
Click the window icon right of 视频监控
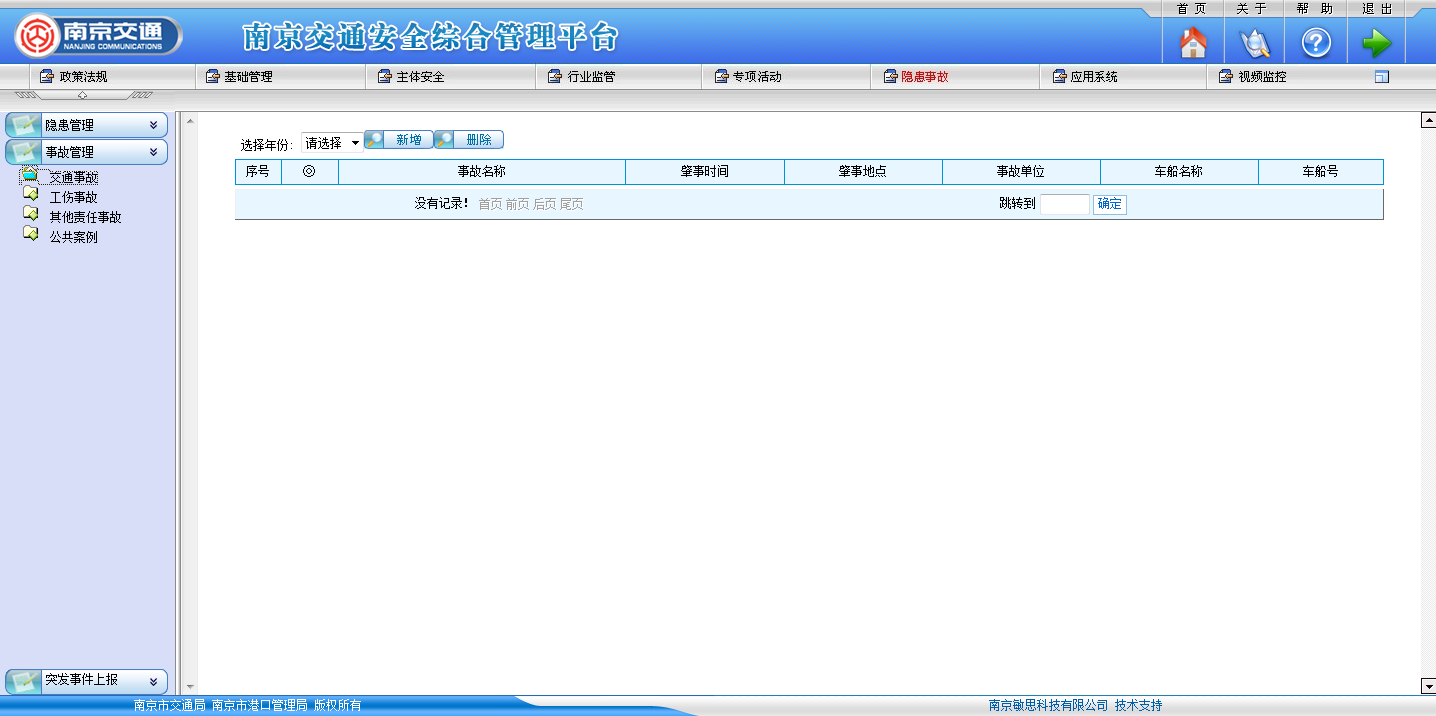(x=1382, y=77)
